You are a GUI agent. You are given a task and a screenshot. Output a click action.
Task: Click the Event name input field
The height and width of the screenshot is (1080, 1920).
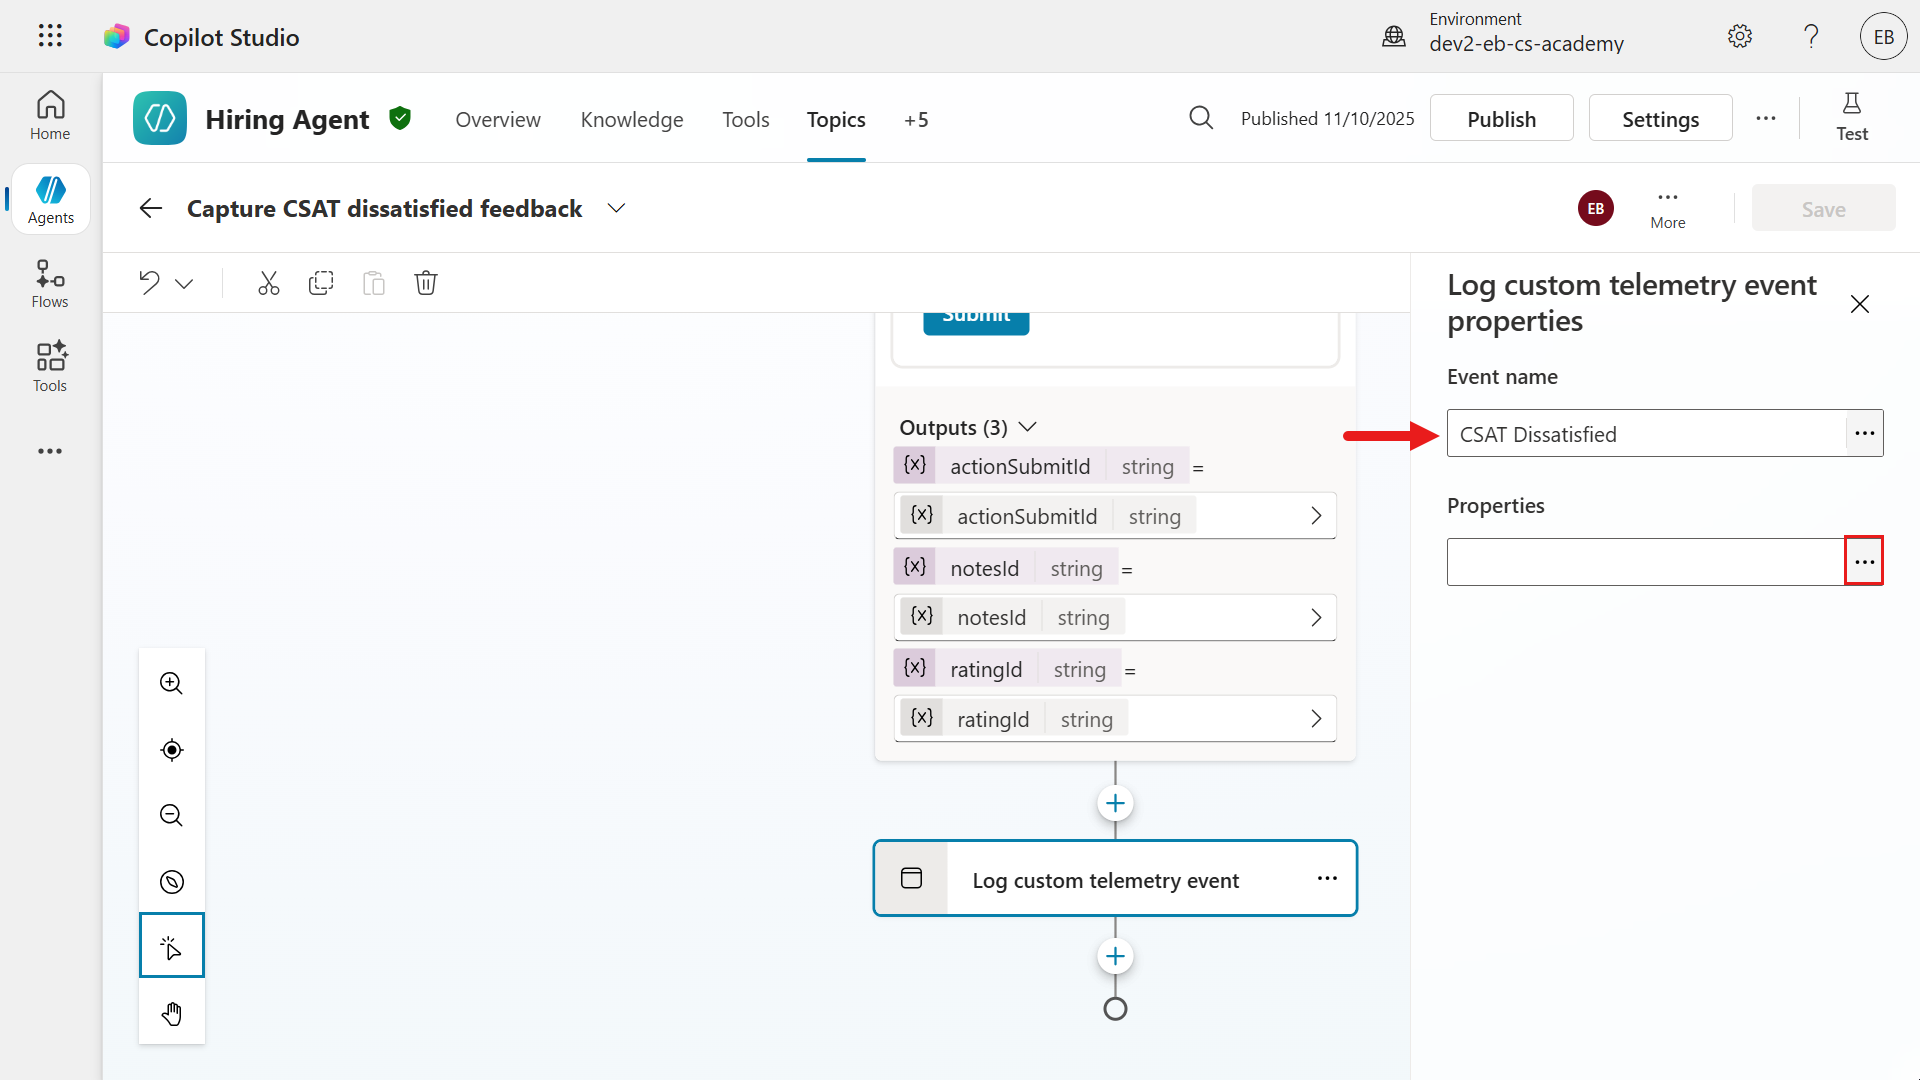pos(1646,433)
